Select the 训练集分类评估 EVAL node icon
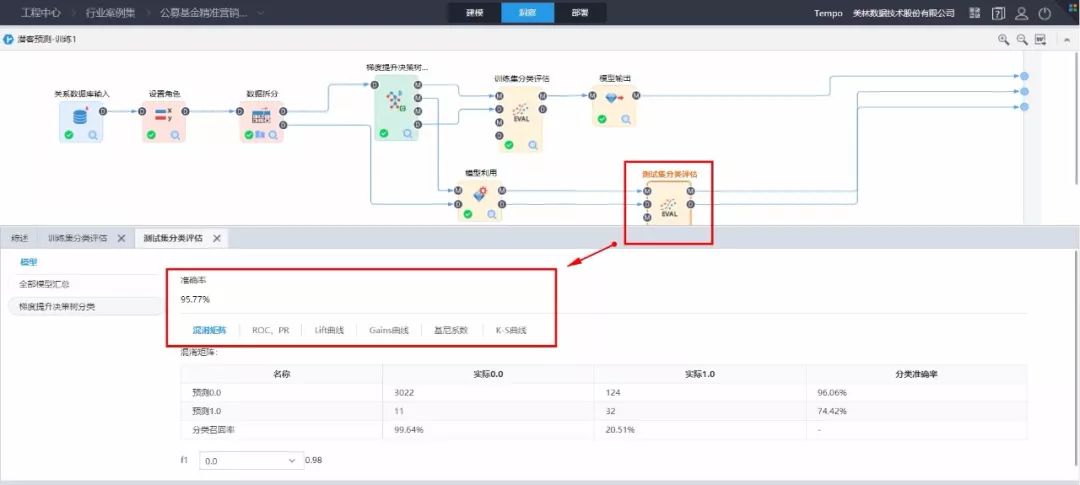The image size is (1080, 485). pyautogui.click(x=521, y=113)
